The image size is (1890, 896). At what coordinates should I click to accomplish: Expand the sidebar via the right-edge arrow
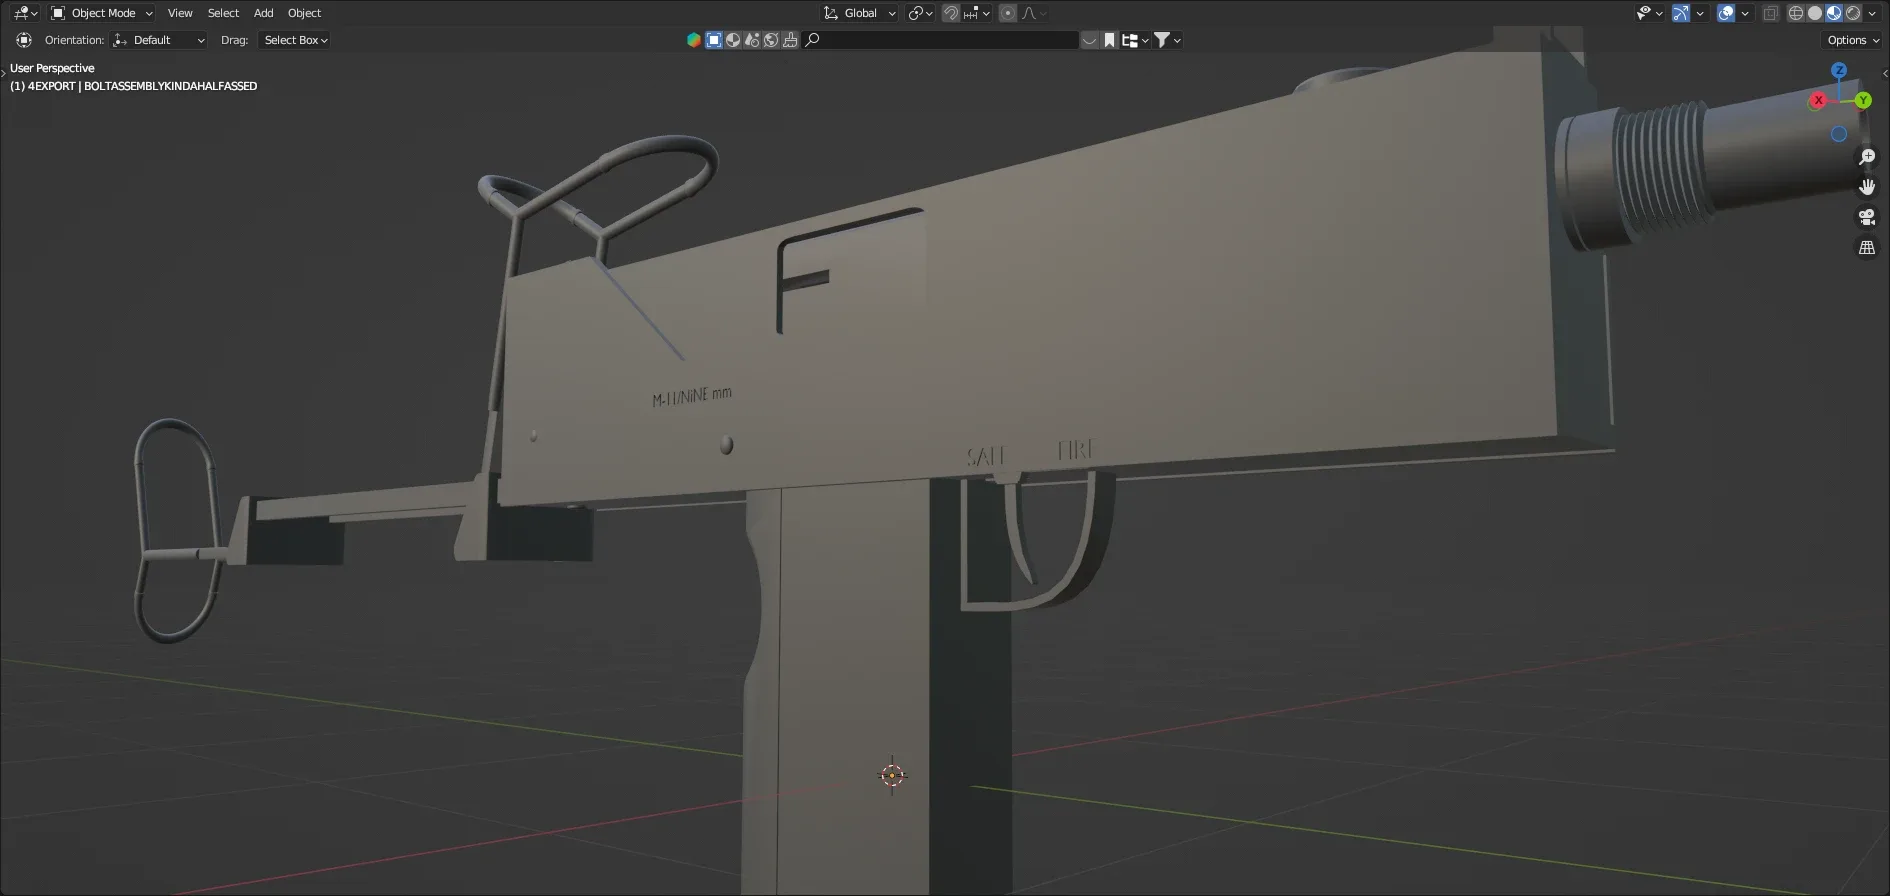[1885, 73]
